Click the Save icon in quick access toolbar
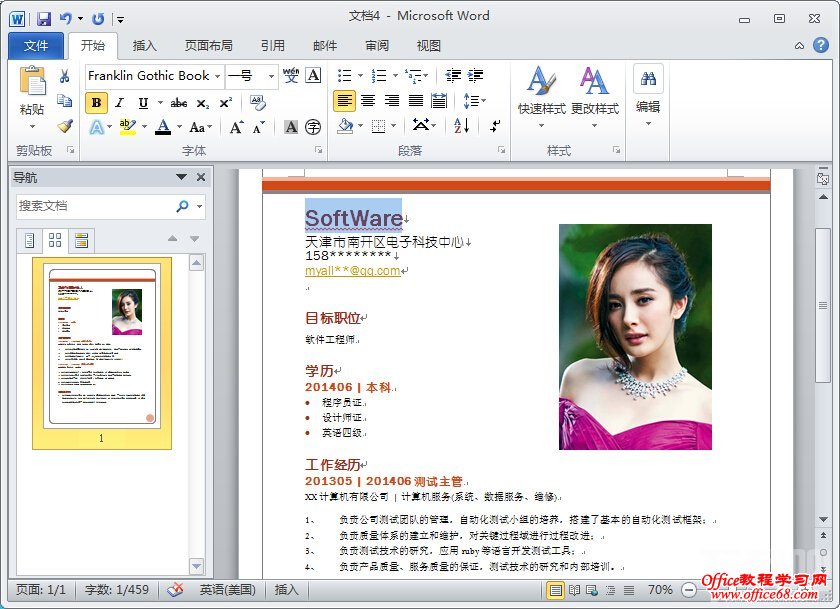The image size is (840, 609). pyautogui.click(x=44, y=18)
